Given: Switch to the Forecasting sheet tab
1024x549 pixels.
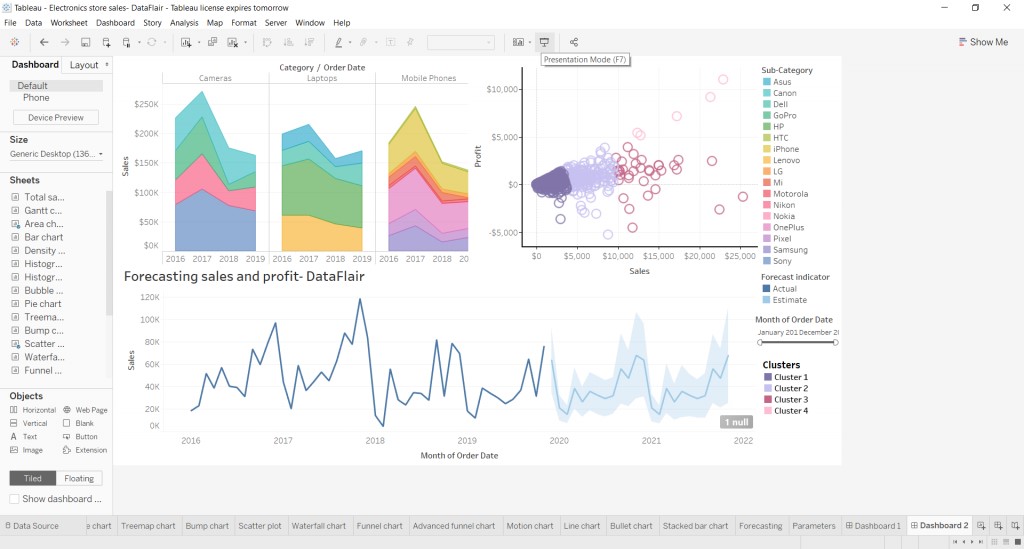Looking at the screenshot, I should (760, 526).
